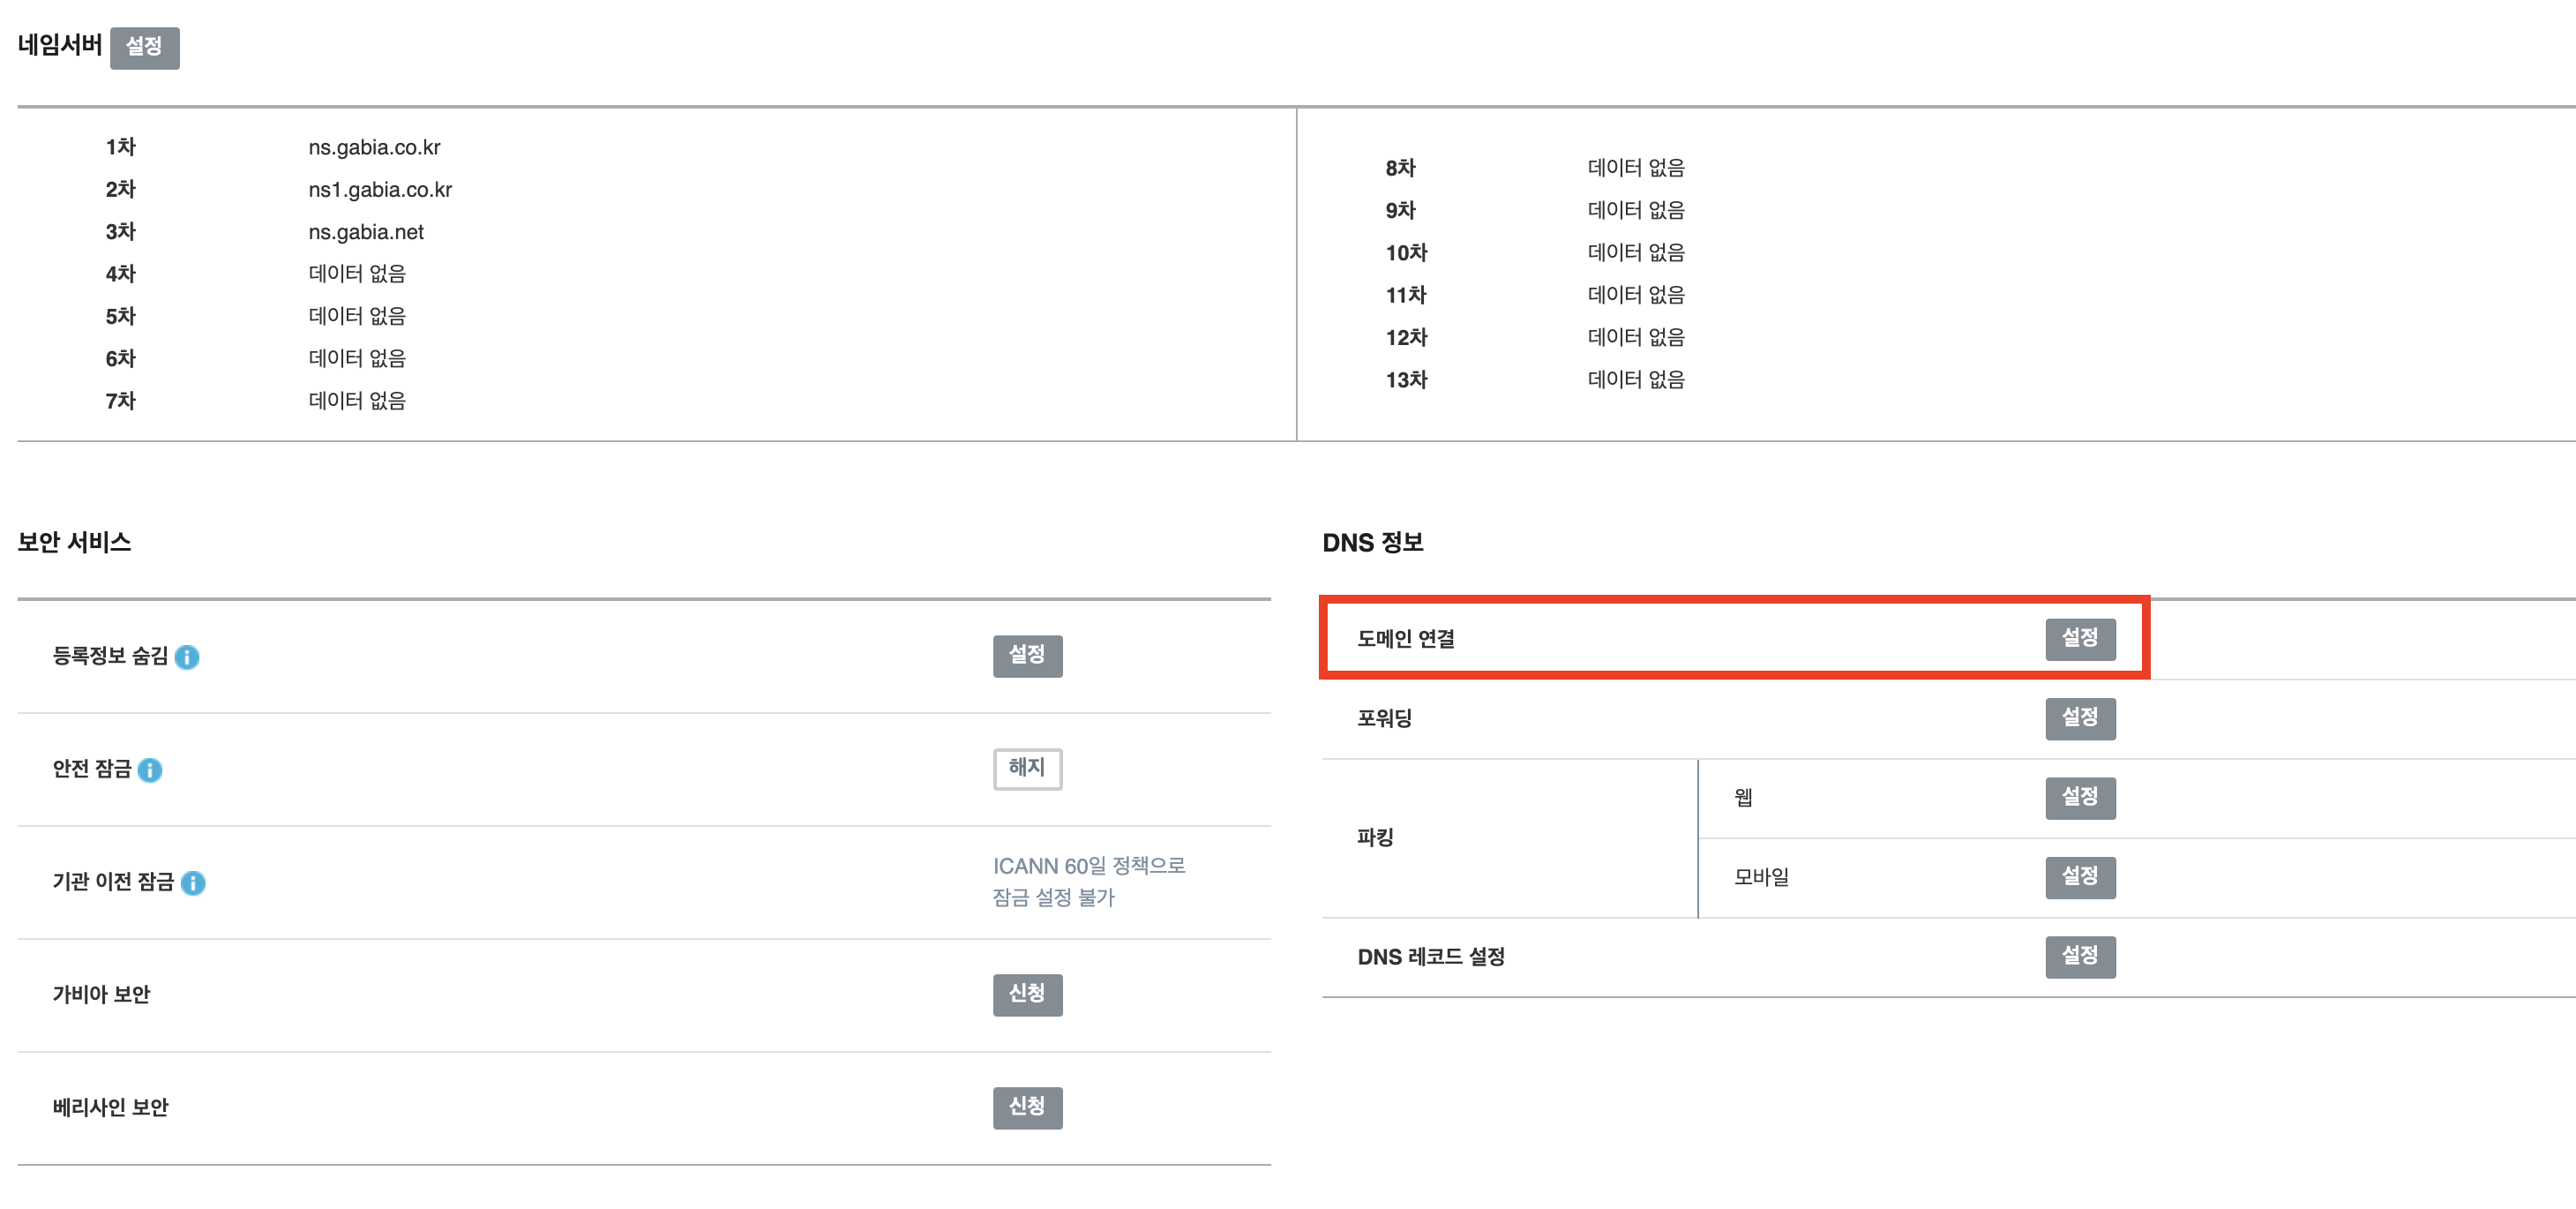This screenshot has height=1209, width=2576.
Task: Open 설정 for 도메인 연결
Action: (2079, 638)
